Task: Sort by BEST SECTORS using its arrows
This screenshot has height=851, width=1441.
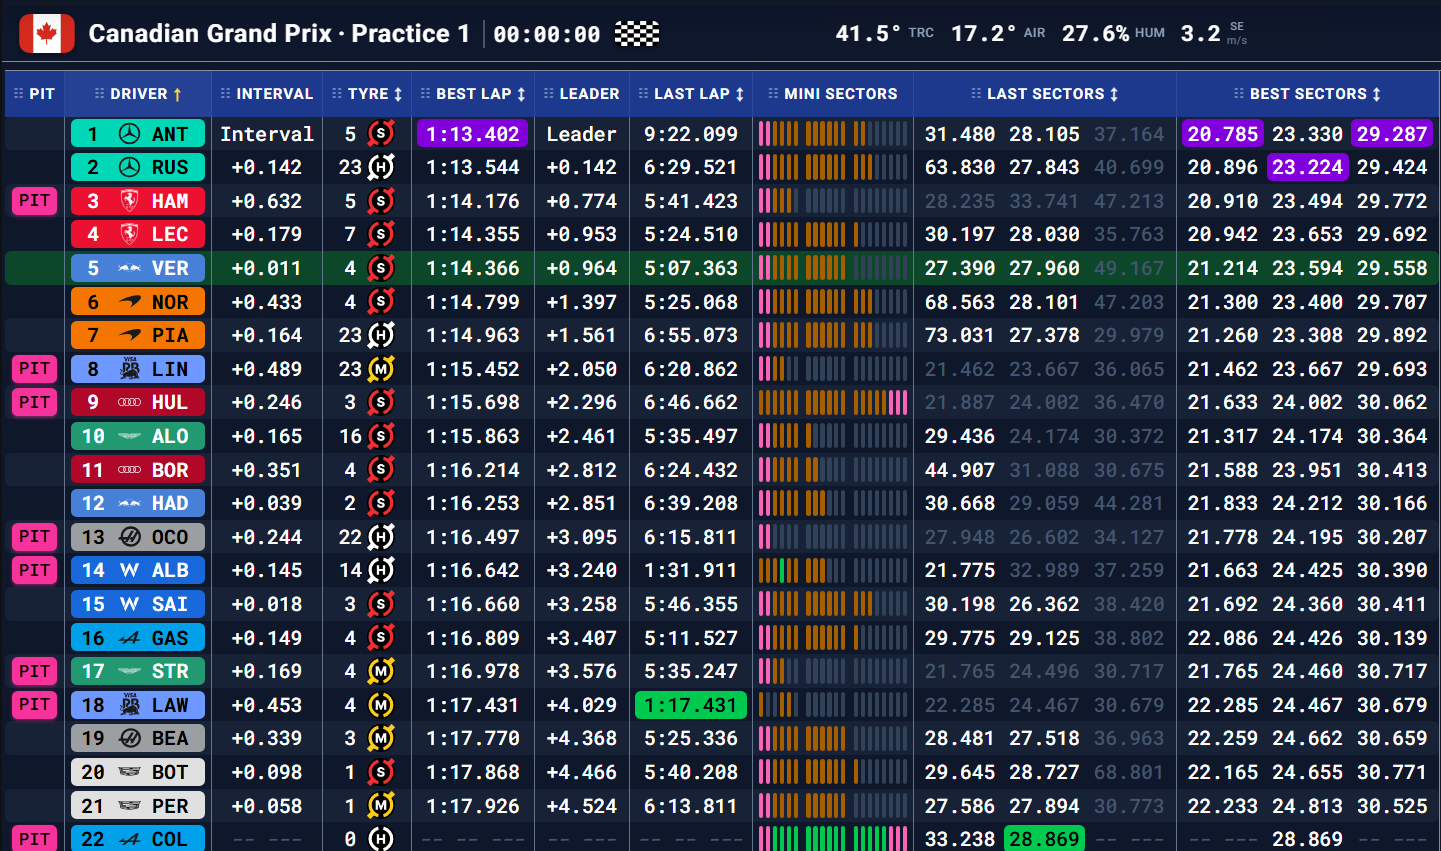Action: pyautogui.click(x=1376, y=94)
